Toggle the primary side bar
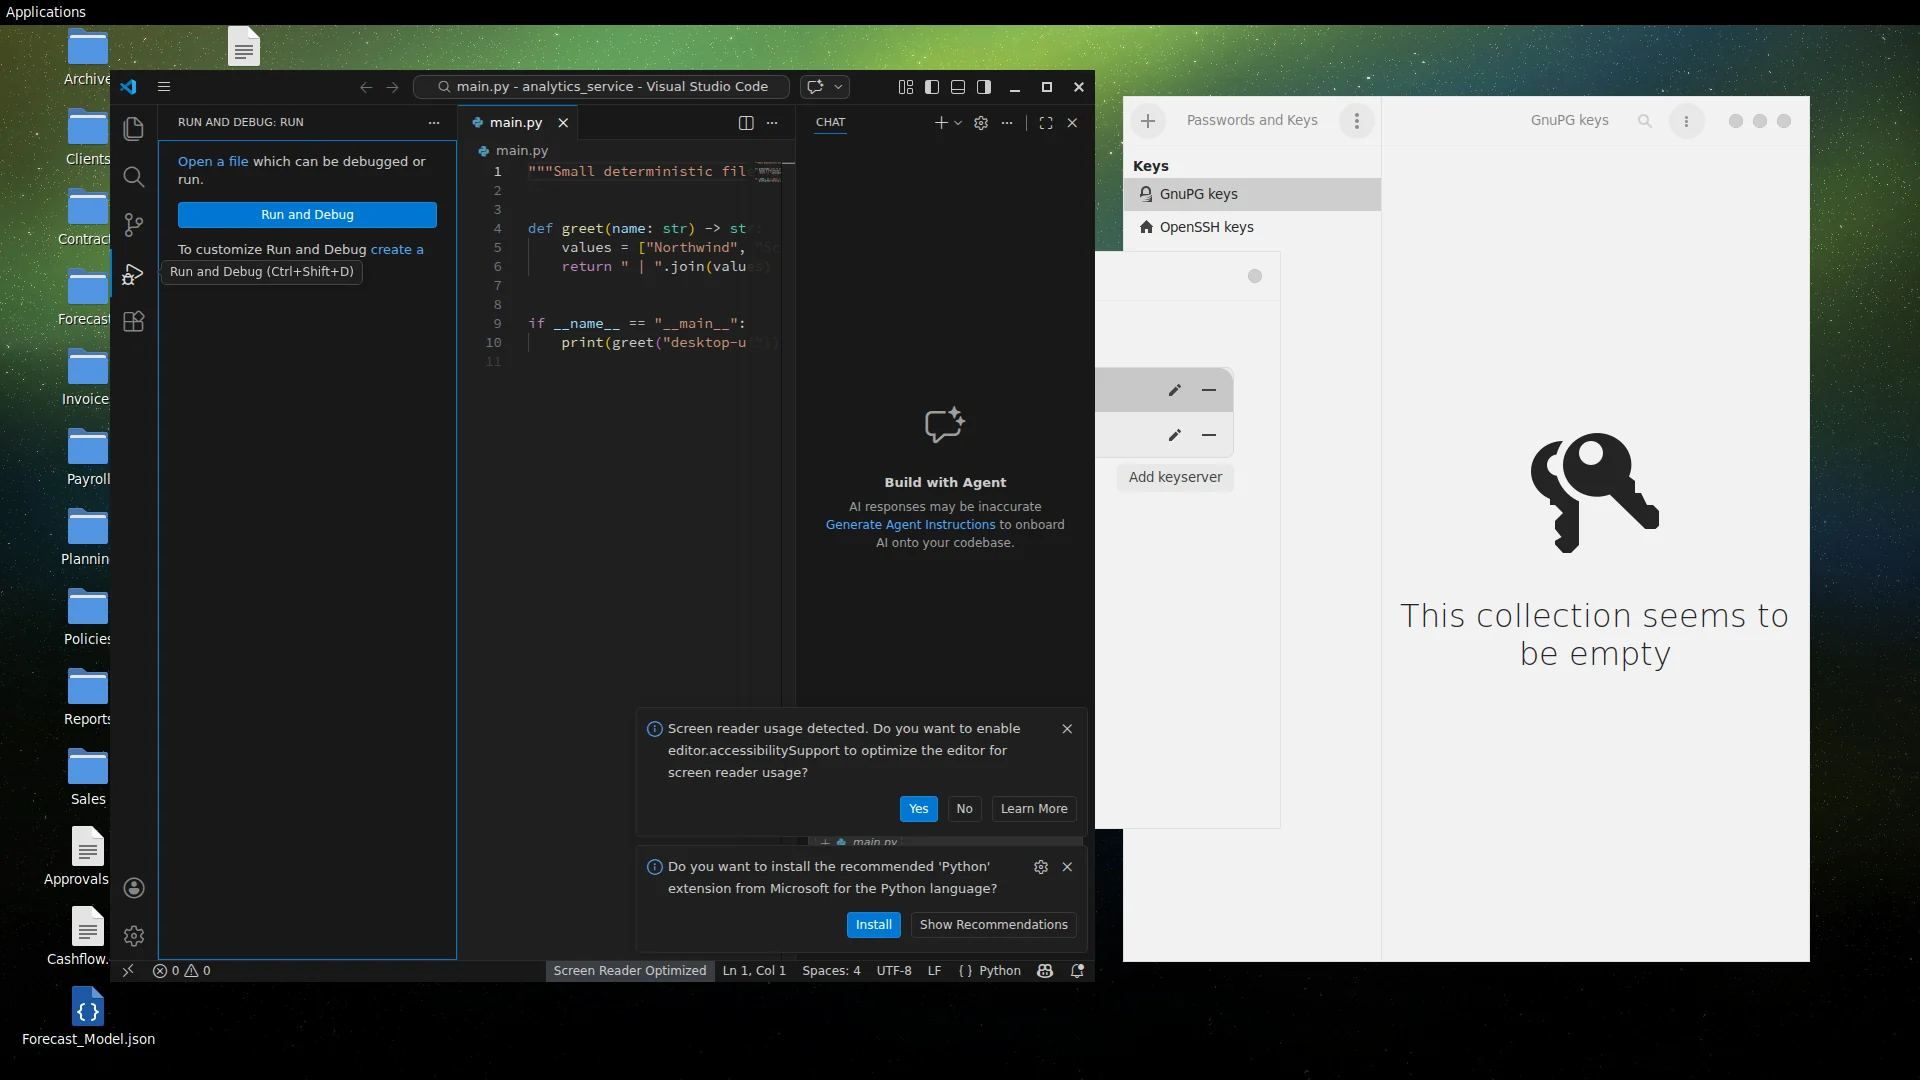 [932, 87]
